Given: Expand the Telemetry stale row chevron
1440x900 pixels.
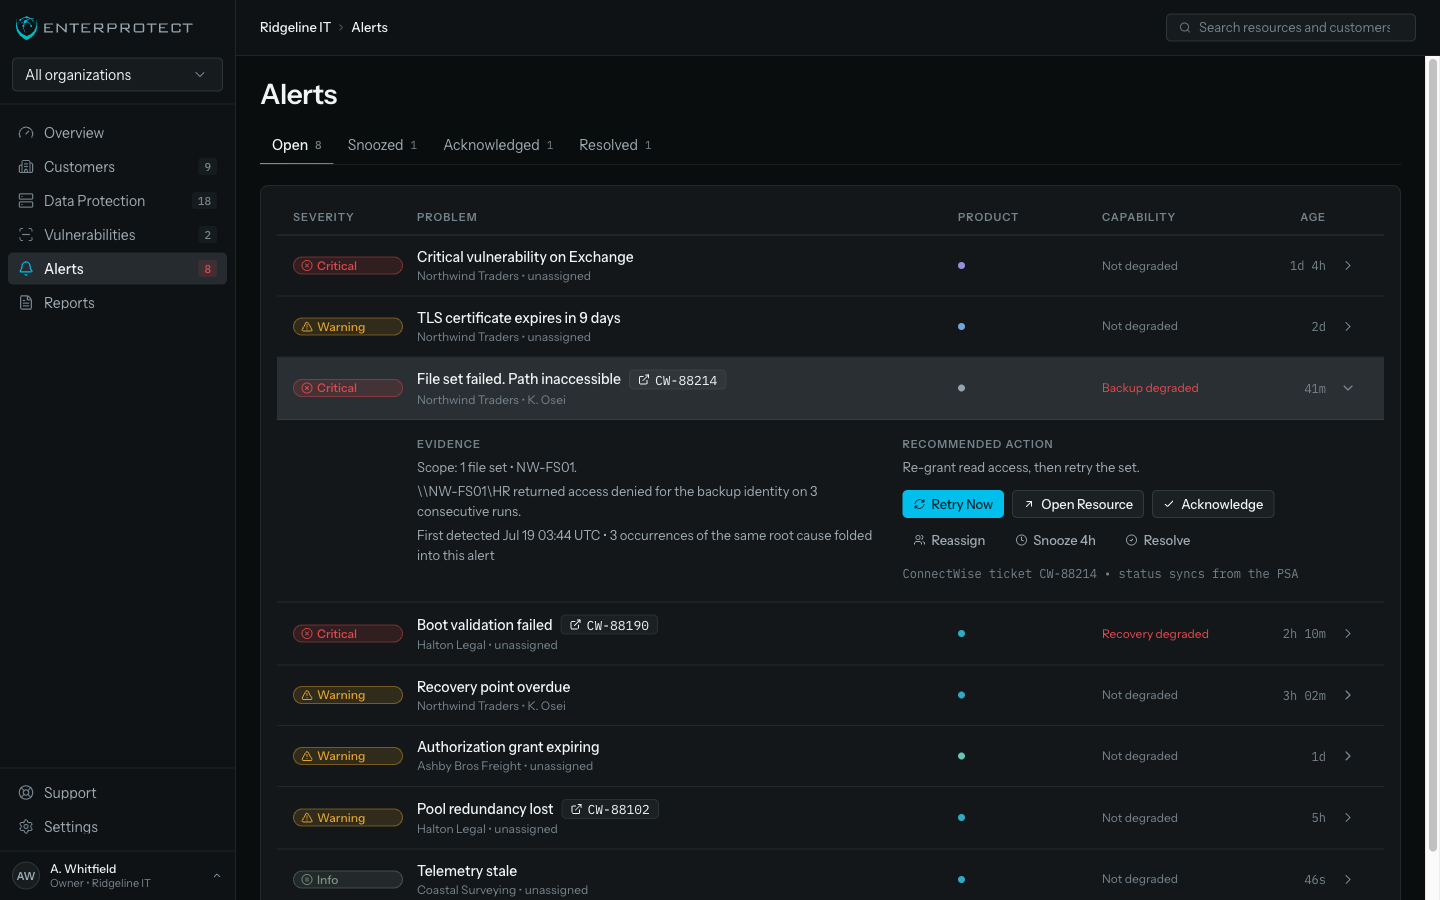Looking at the screenshot, I should [x=1348, y=880].
